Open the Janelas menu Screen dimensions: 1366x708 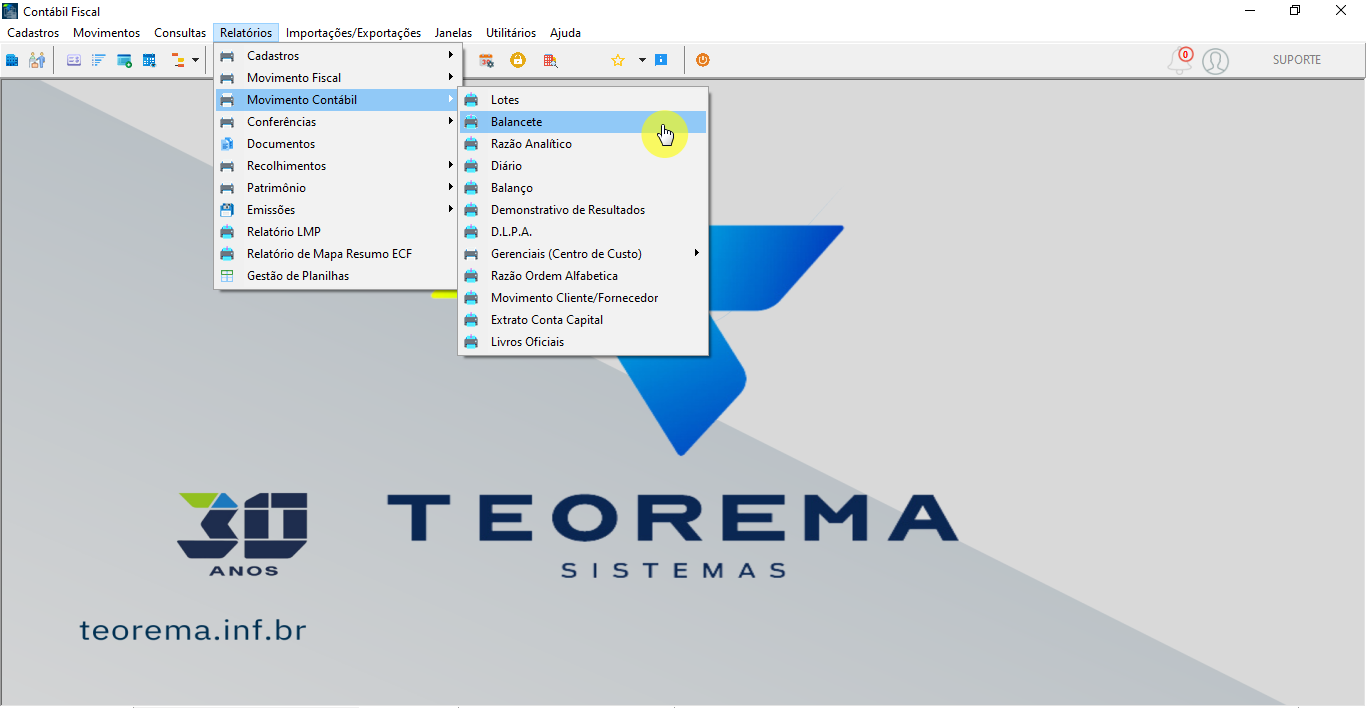453,33
